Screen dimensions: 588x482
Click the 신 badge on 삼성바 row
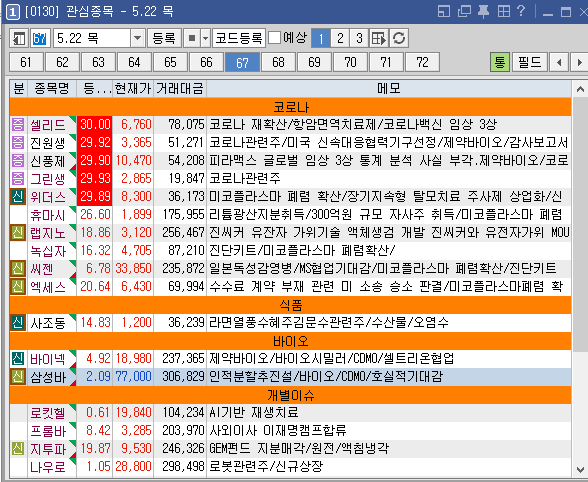click(x=18, y=376)
